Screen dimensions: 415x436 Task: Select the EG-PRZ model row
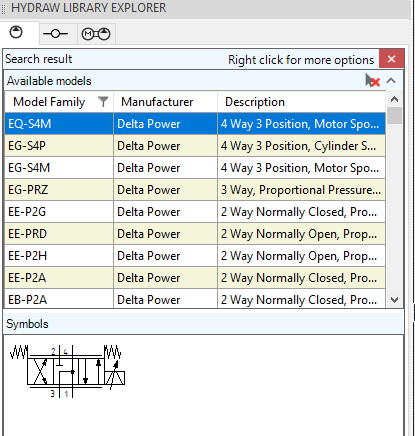click(x=195, y=190)
